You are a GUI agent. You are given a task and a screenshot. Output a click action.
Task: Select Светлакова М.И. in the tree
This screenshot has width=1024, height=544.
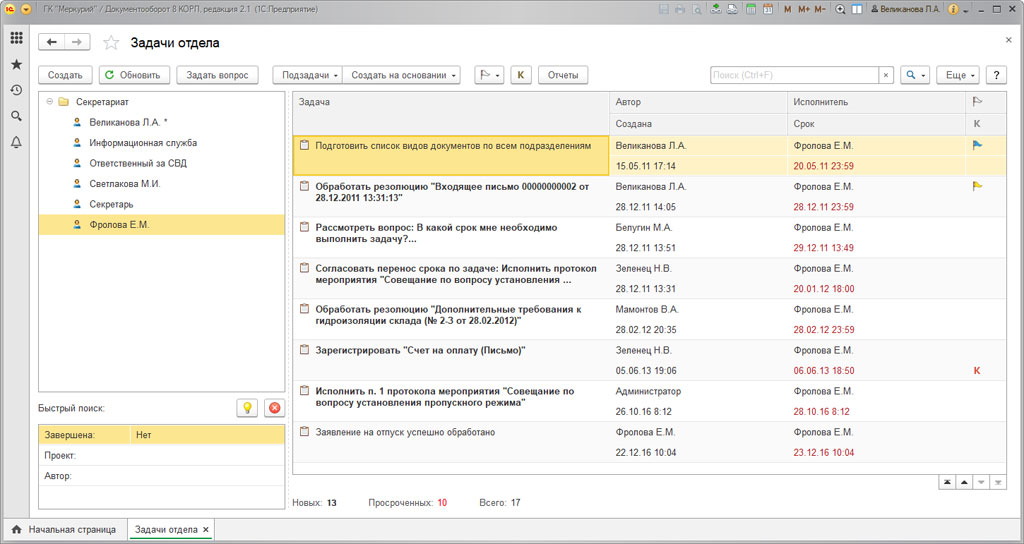(x=124, y=184)
